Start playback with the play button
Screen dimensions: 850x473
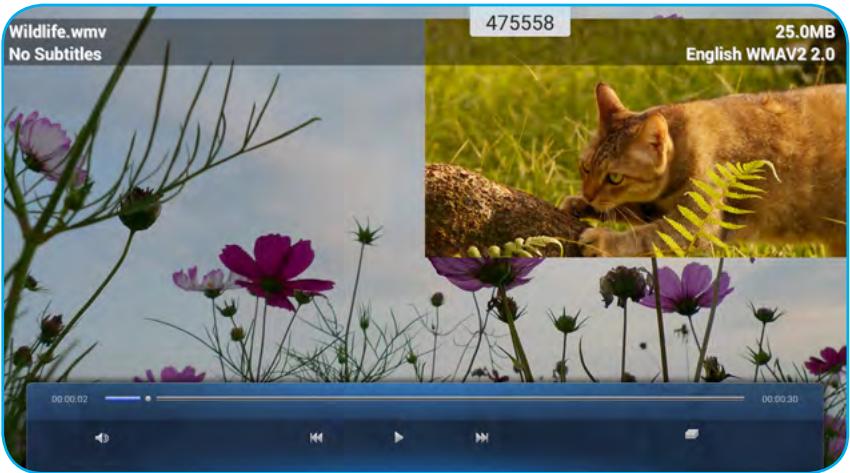click(x=398, y=437)
